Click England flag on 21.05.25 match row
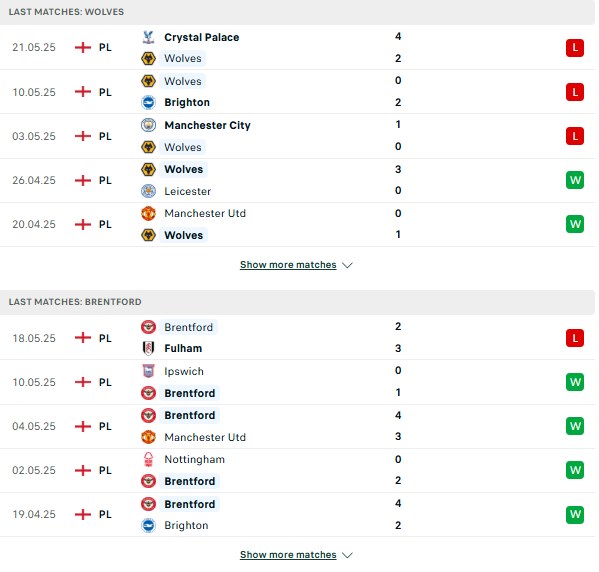This screenshot has width=599, height=572. [x=83, y=47]
